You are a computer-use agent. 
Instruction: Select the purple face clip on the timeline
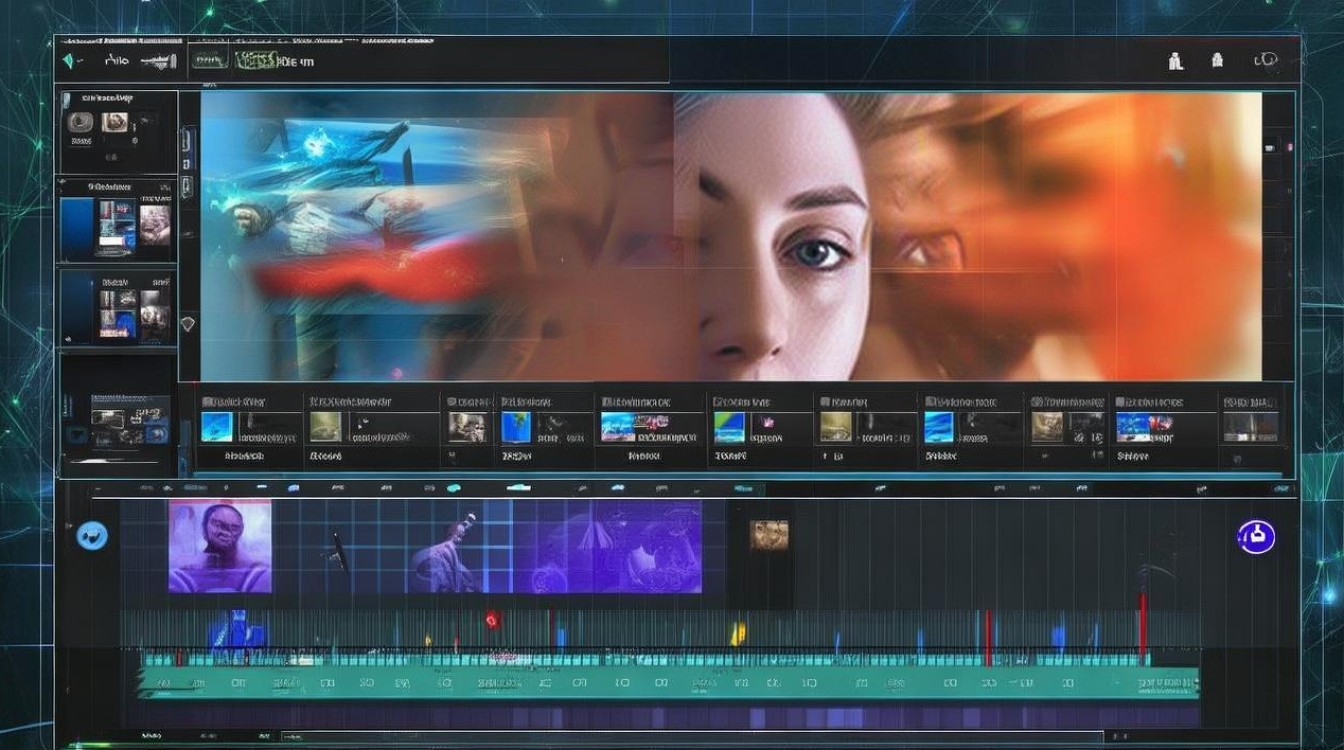pos(220,547)
